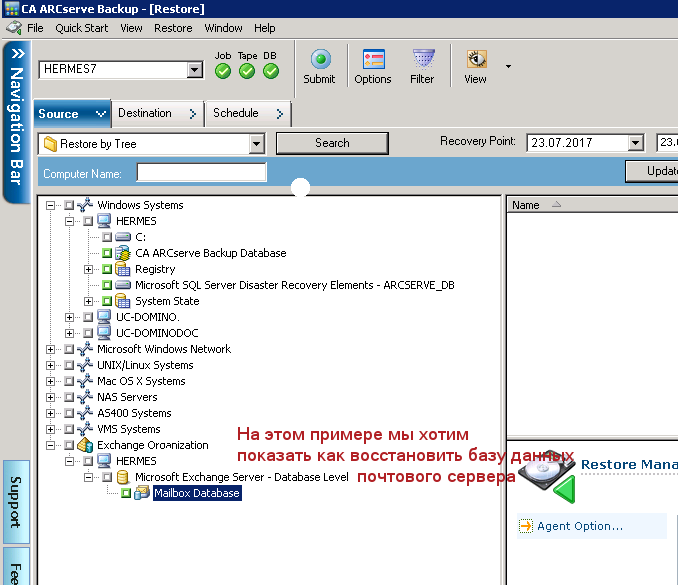Expand the Registry tree node

[x=88, y=269]
